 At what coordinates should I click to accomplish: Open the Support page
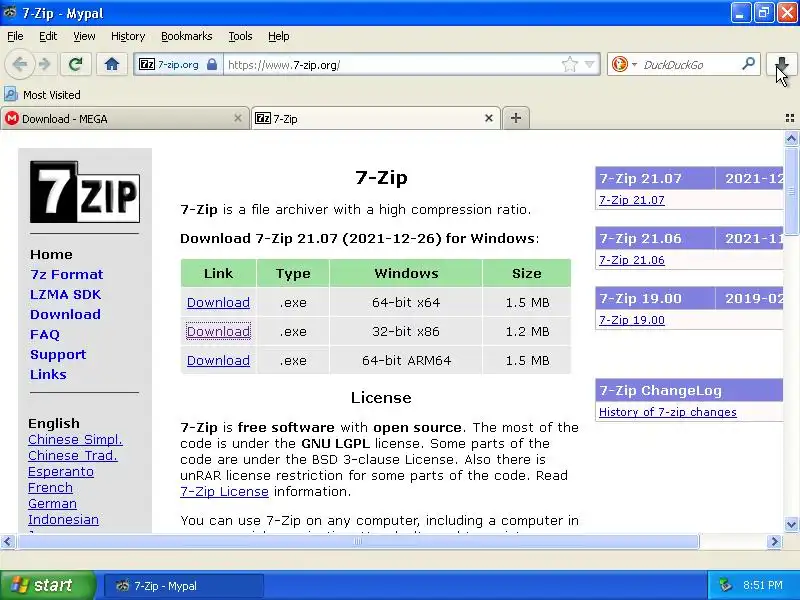coord(58,355)
